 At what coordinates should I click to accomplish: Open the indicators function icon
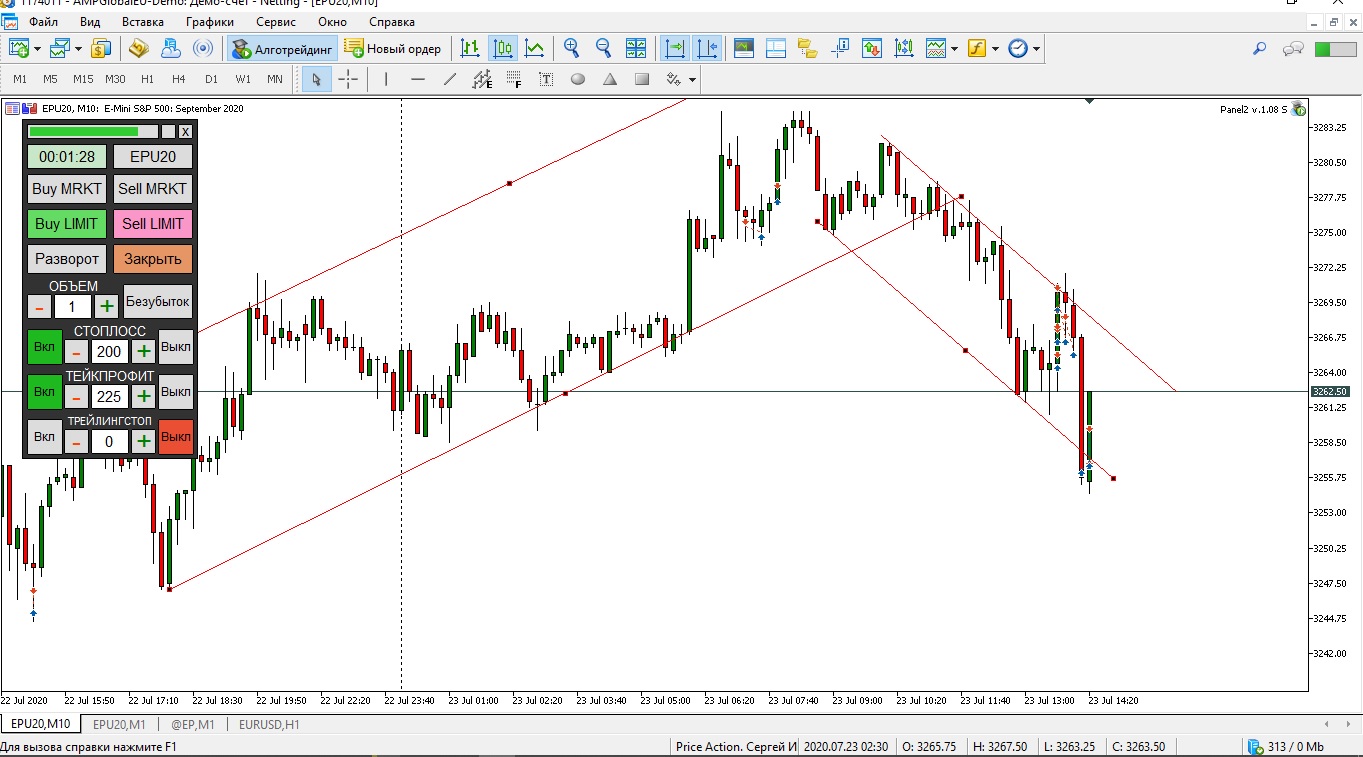(976, 47)
